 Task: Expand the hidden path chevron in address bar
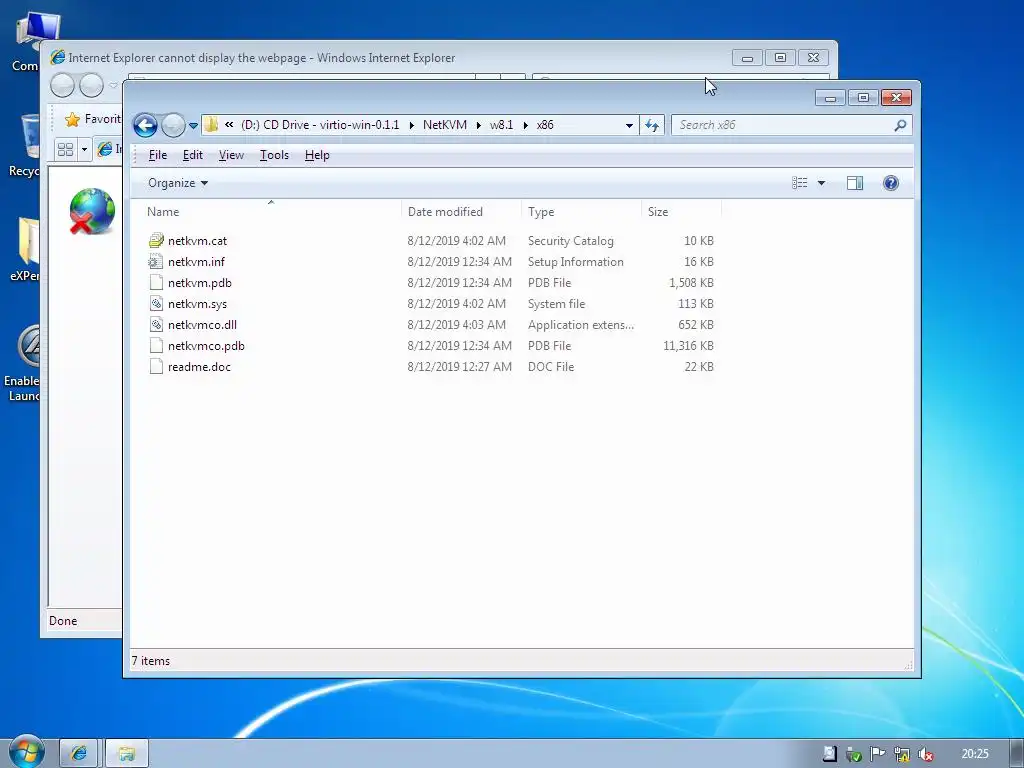[x=229, y=125]
